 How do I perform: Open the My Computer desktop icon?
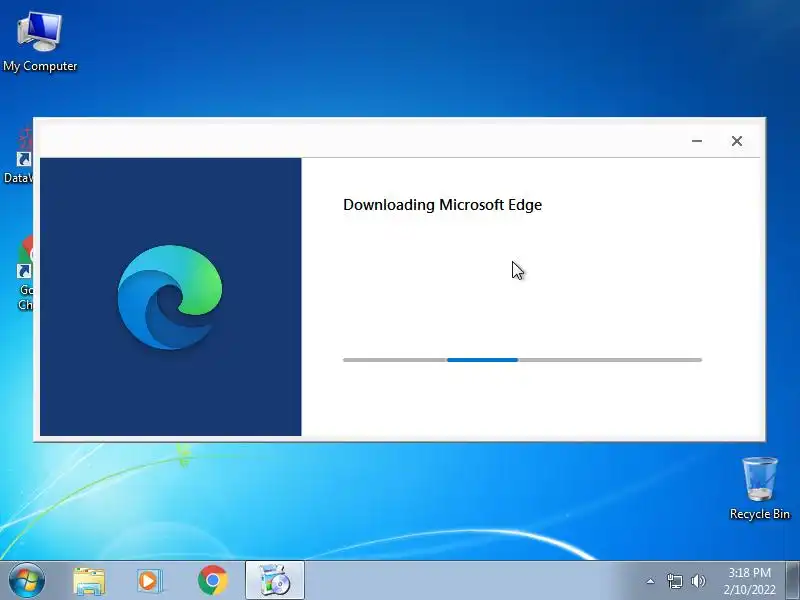pyautogui.click(x=40, y=42)
